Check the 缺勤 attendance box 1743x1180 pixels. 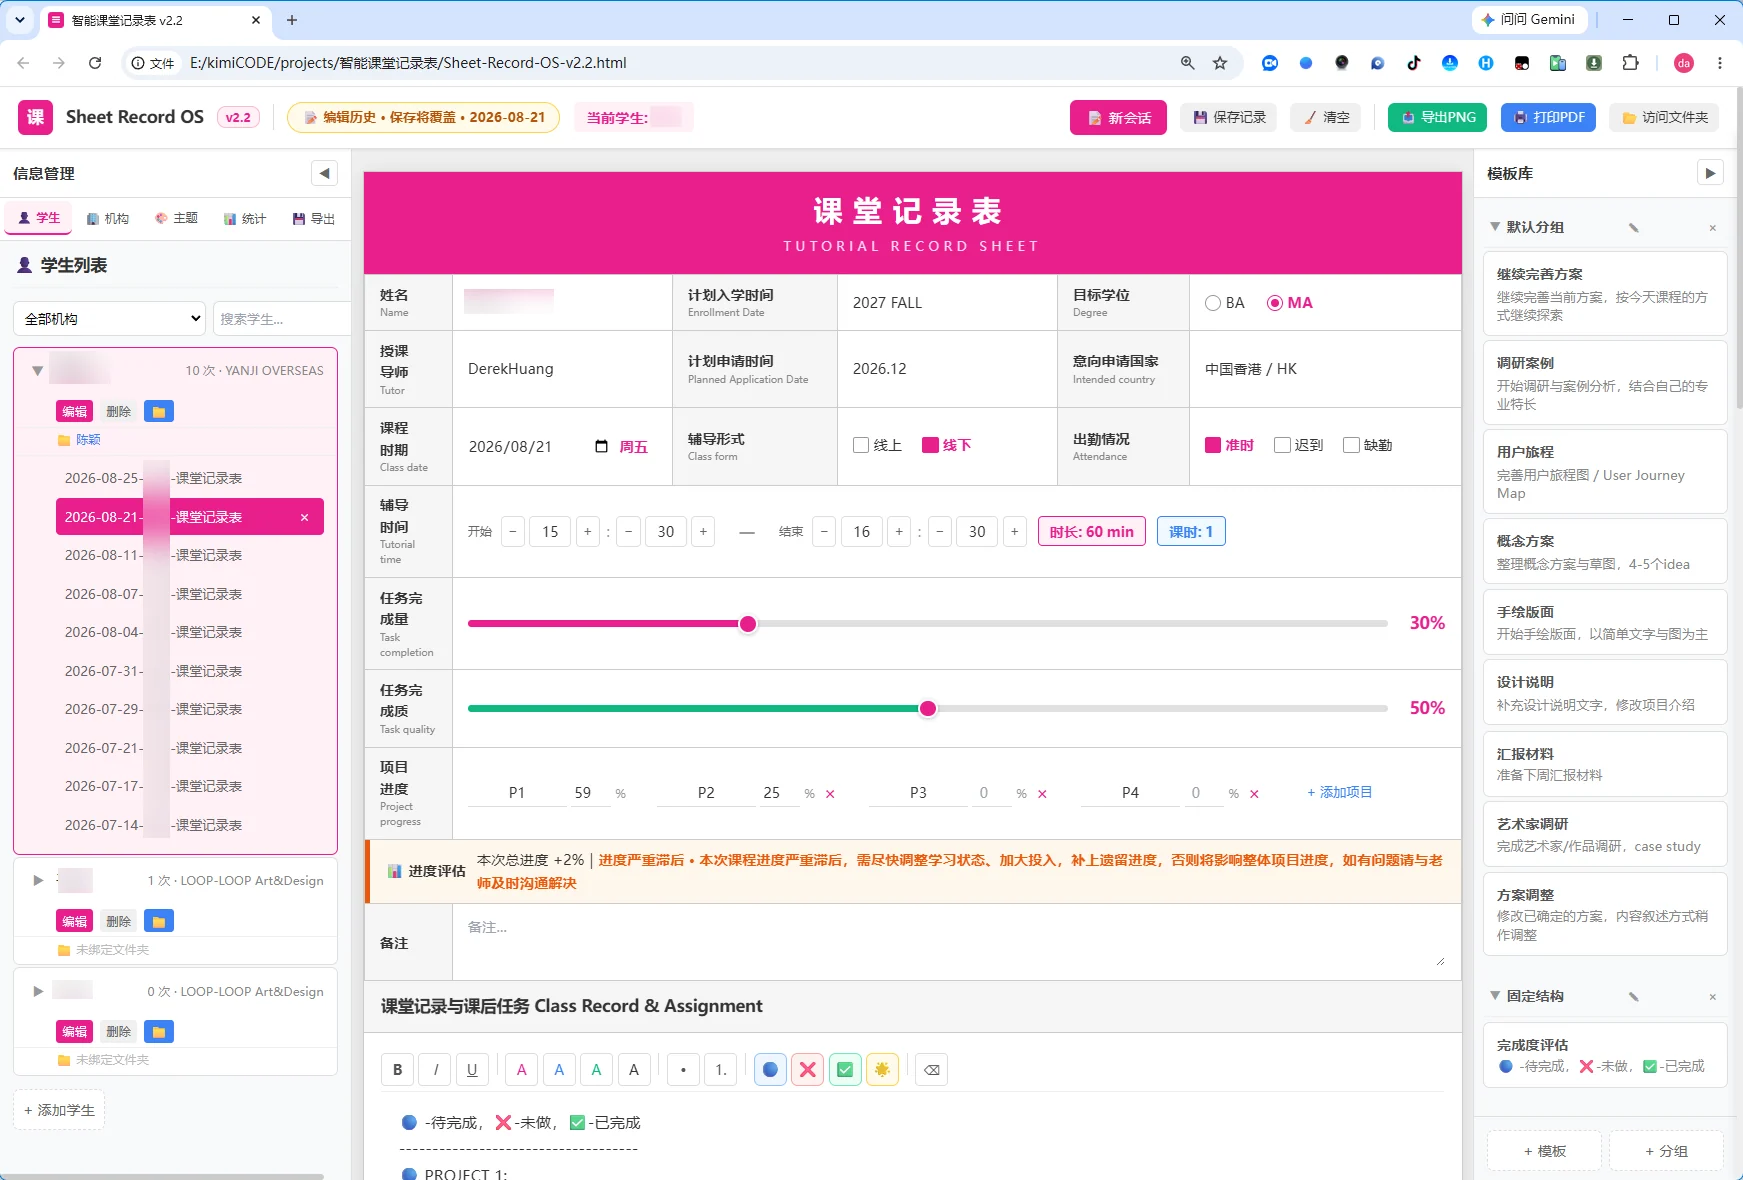pos(1351,445)
